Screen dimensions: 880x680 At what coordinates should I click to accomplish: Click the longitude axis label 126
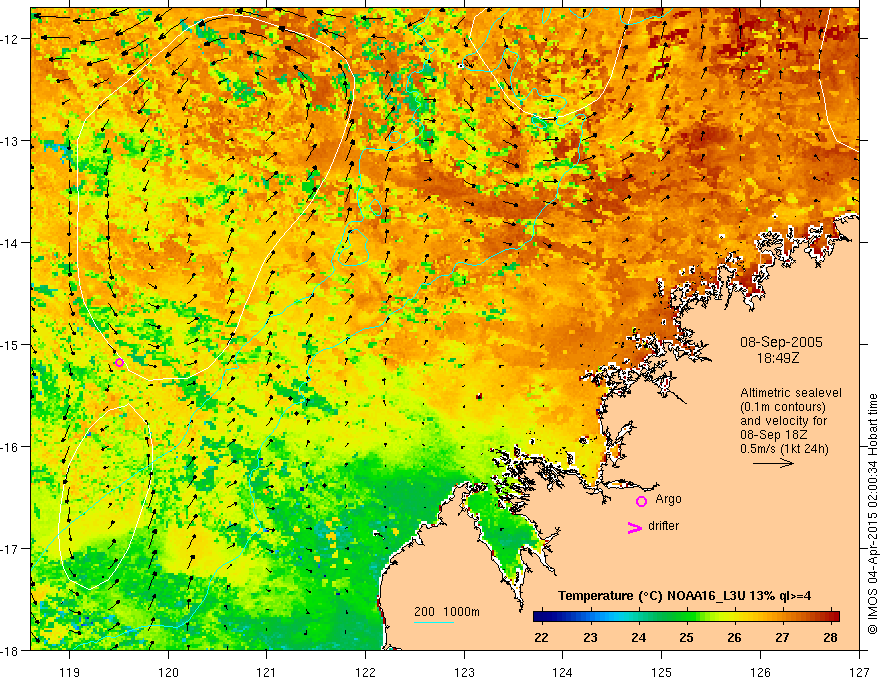click(x=760, y=672)
